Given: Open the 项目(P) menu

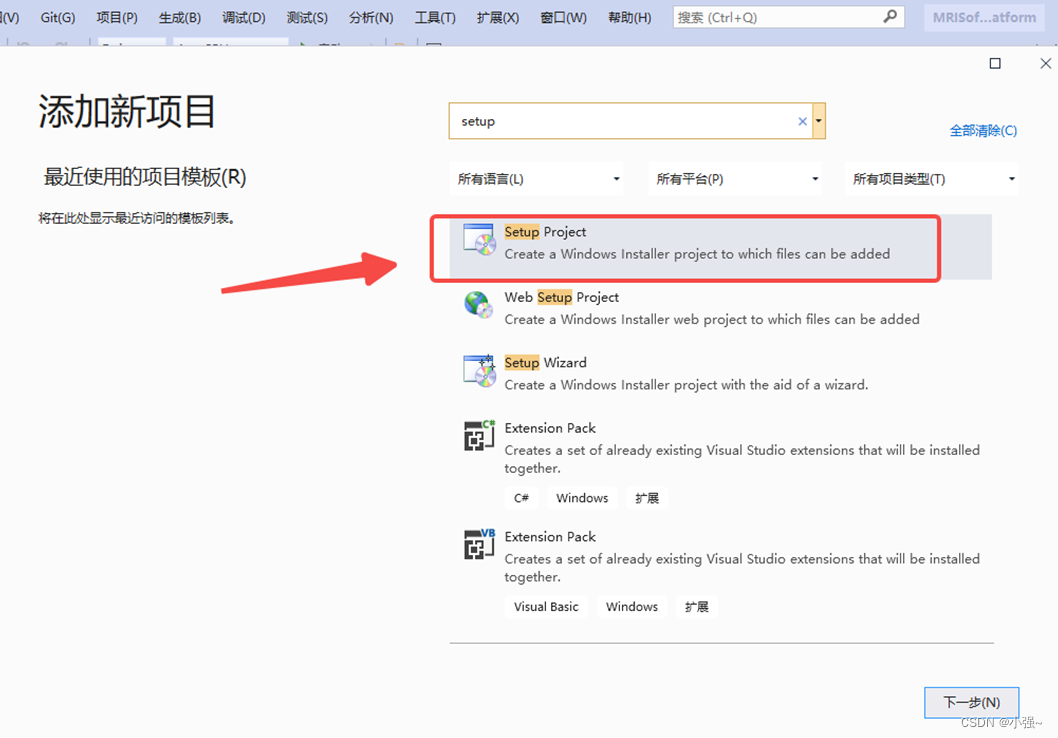Looking at the screenshot, I should (x=117, y=18).
